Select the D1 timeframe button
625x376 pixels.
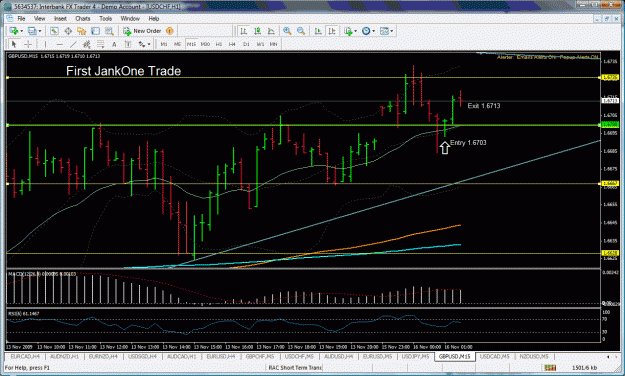coord(246,44)
